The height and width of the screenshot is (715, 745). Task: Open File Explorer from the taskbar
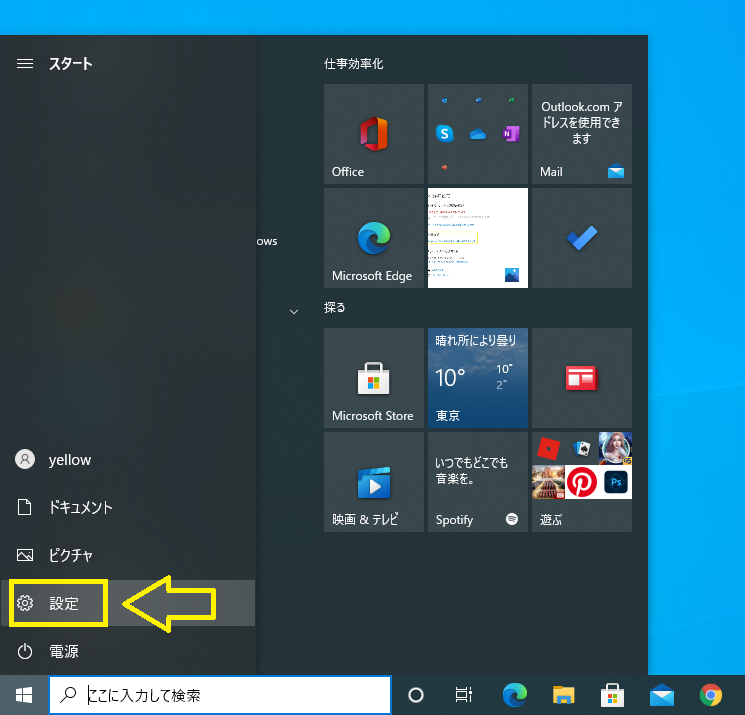point(564,695)
